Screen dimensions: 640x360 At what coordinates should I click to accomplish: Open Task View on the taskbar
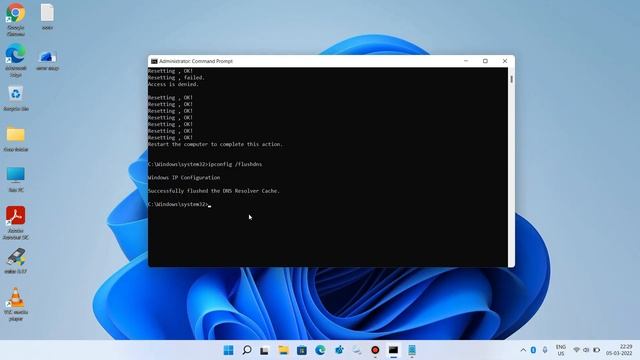pyautogui.click(x=264, y=350)
